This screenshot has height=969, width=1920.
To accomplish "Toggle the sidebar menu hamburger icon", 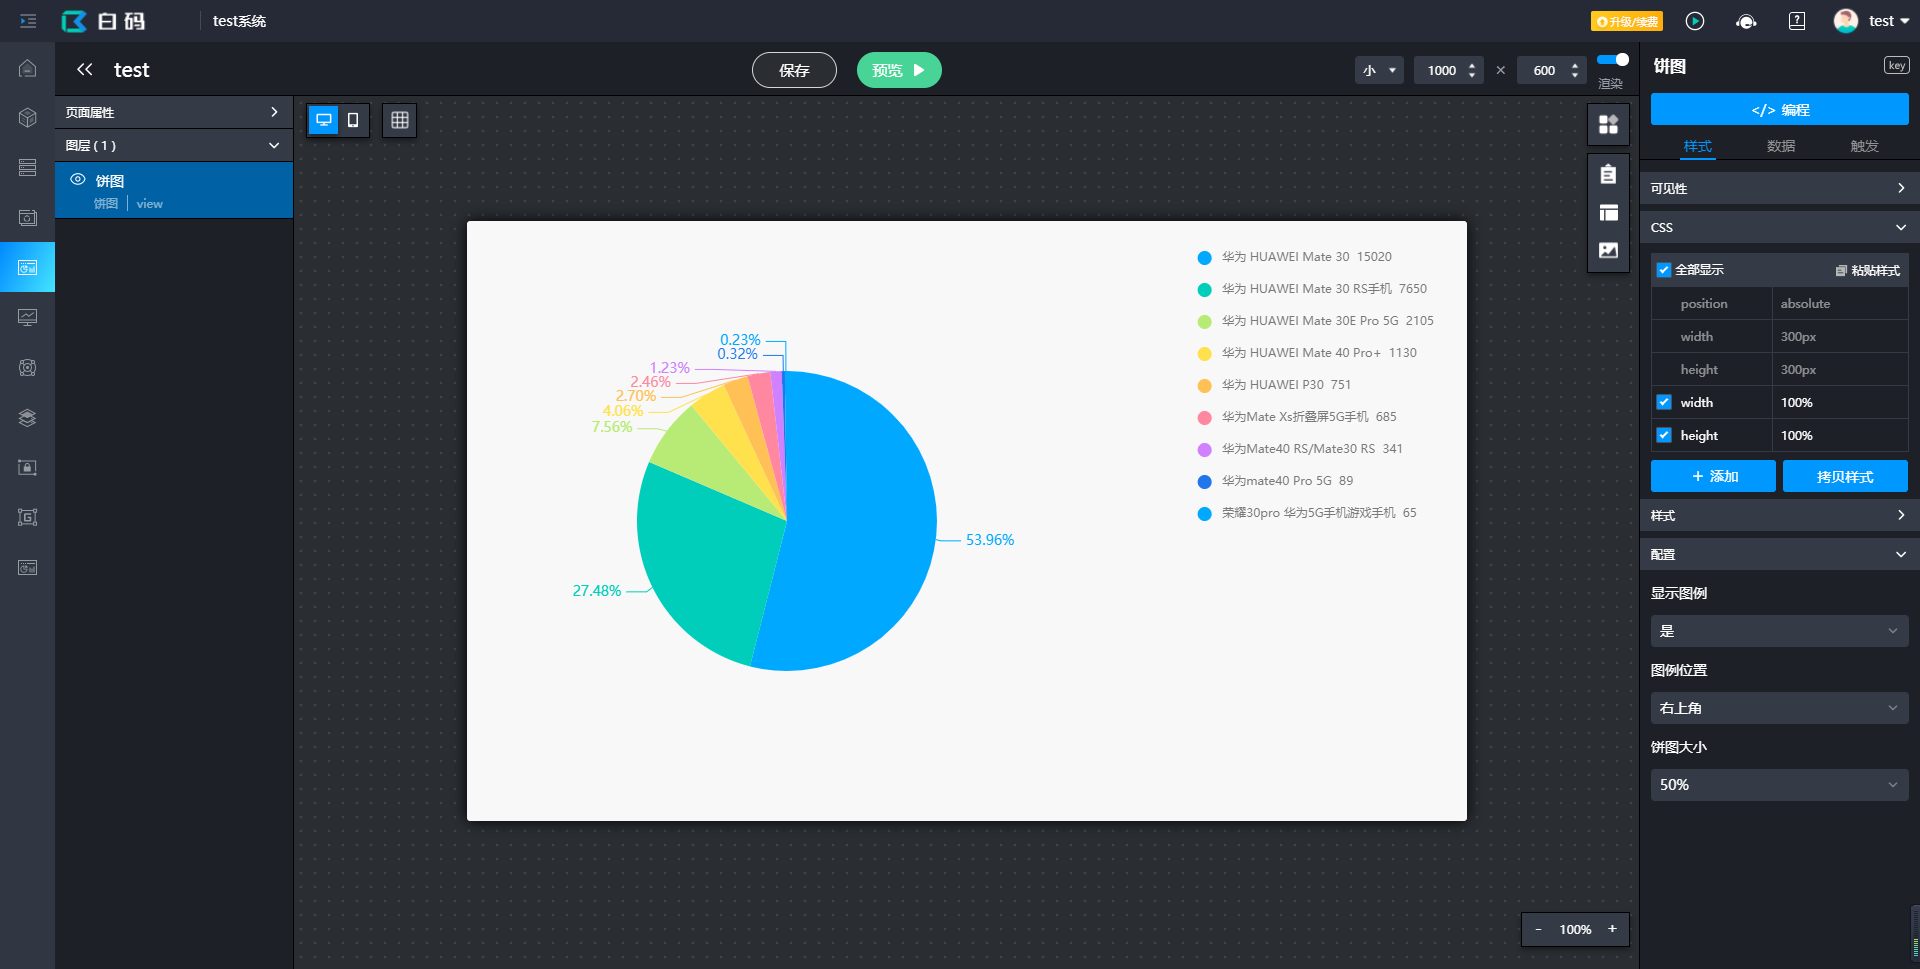I will (x=28, y=21).
